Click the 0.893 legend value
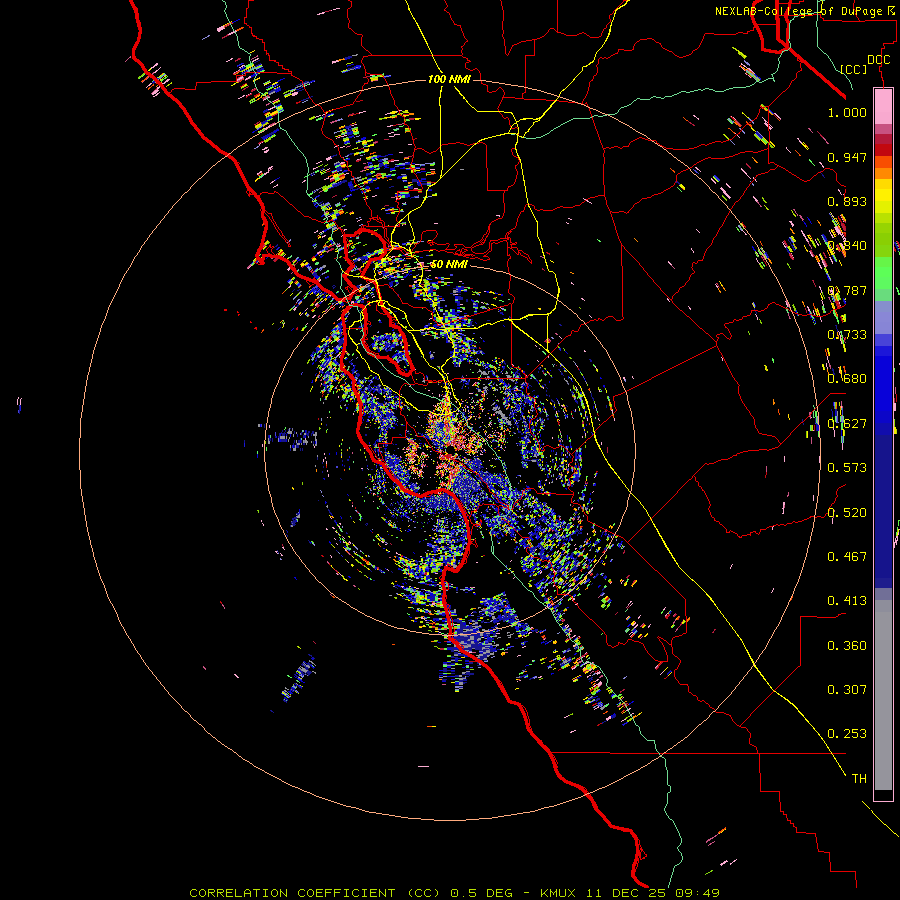The image size is (900, 900). tap(847, 201)
